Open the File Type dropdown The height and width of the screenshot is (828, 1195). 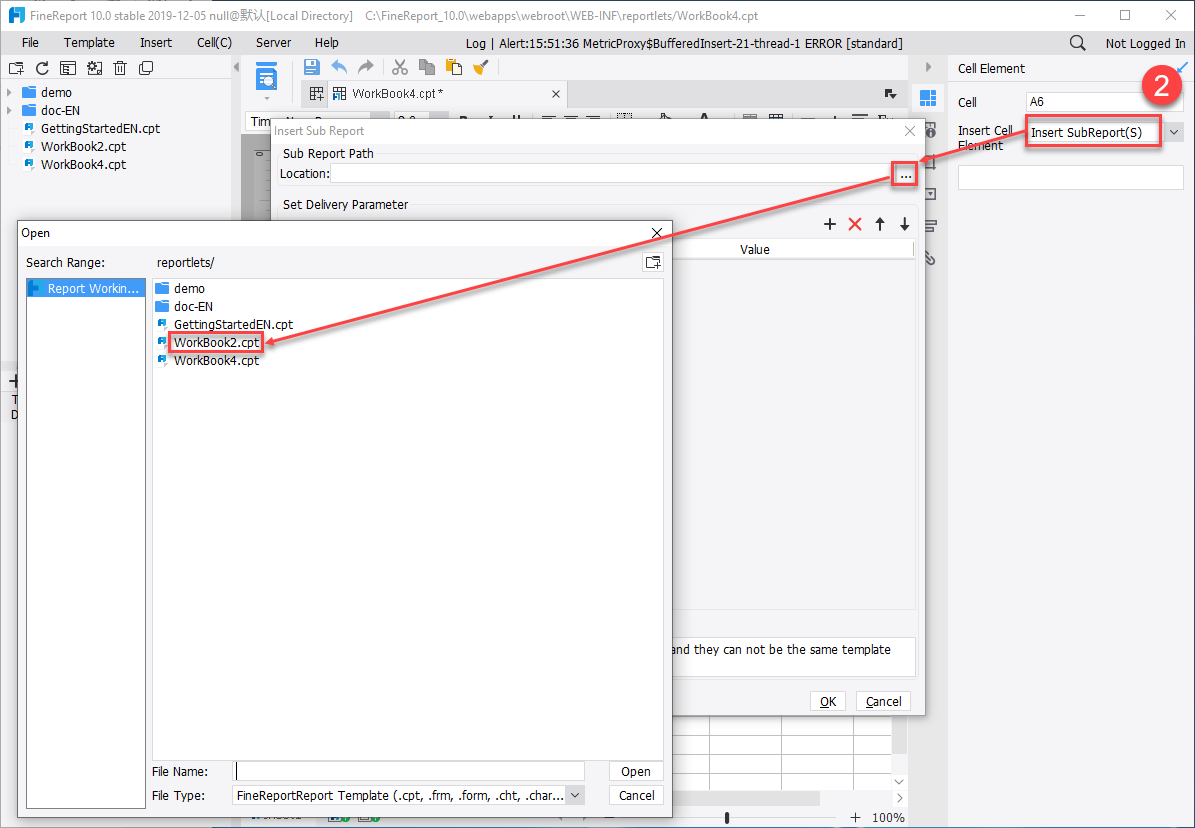575,794
